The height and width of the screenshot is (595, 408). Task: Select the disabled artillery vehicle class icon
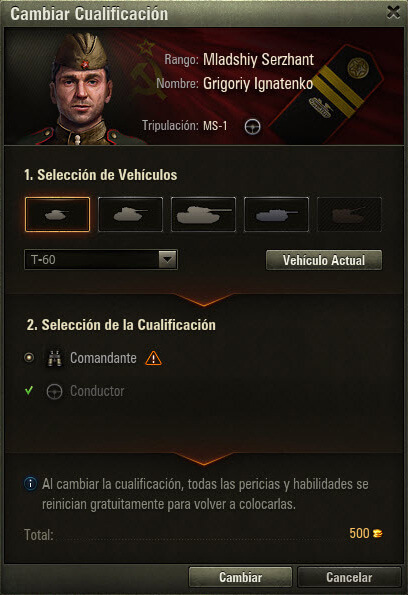click(x=349, y=214)
